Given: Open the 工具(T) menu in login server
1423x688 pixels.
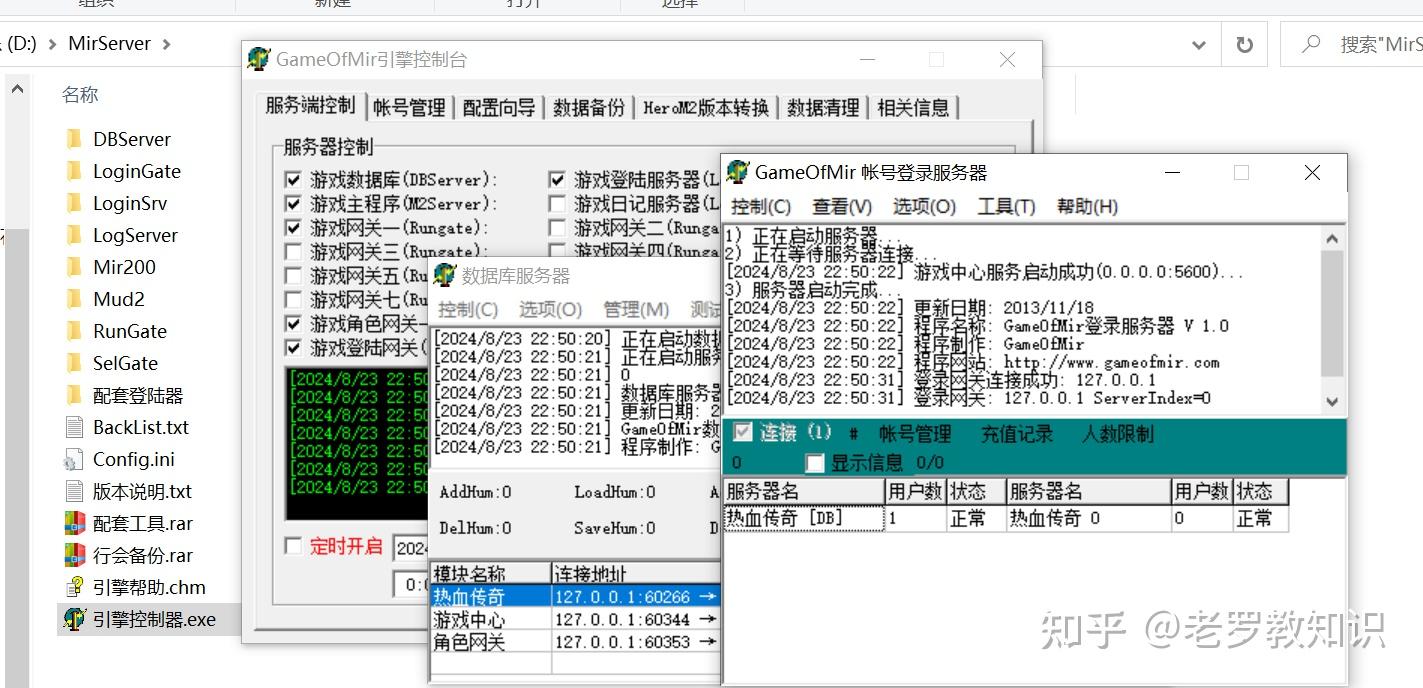Looking at the screenshot, I should click(1007, 207).
